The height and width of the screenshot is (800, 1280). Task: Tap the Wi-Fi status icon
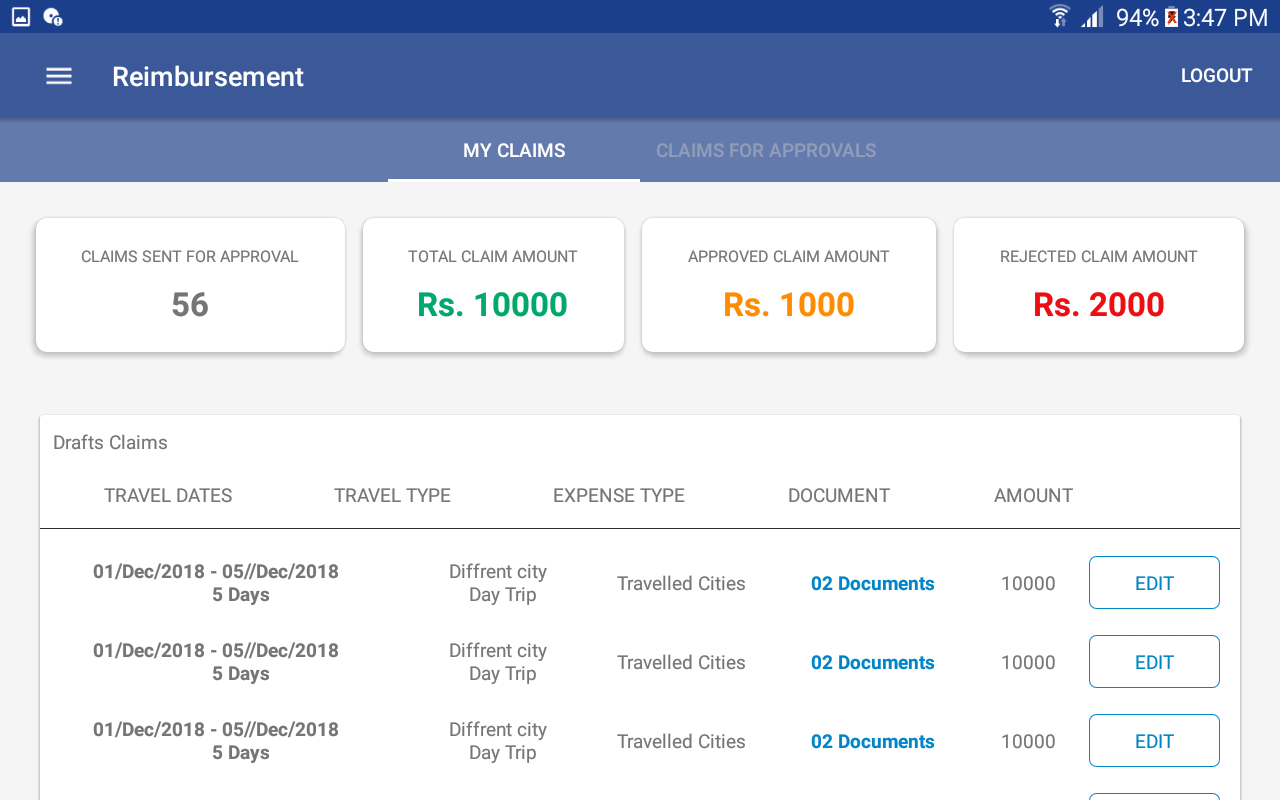point(1059,17)
